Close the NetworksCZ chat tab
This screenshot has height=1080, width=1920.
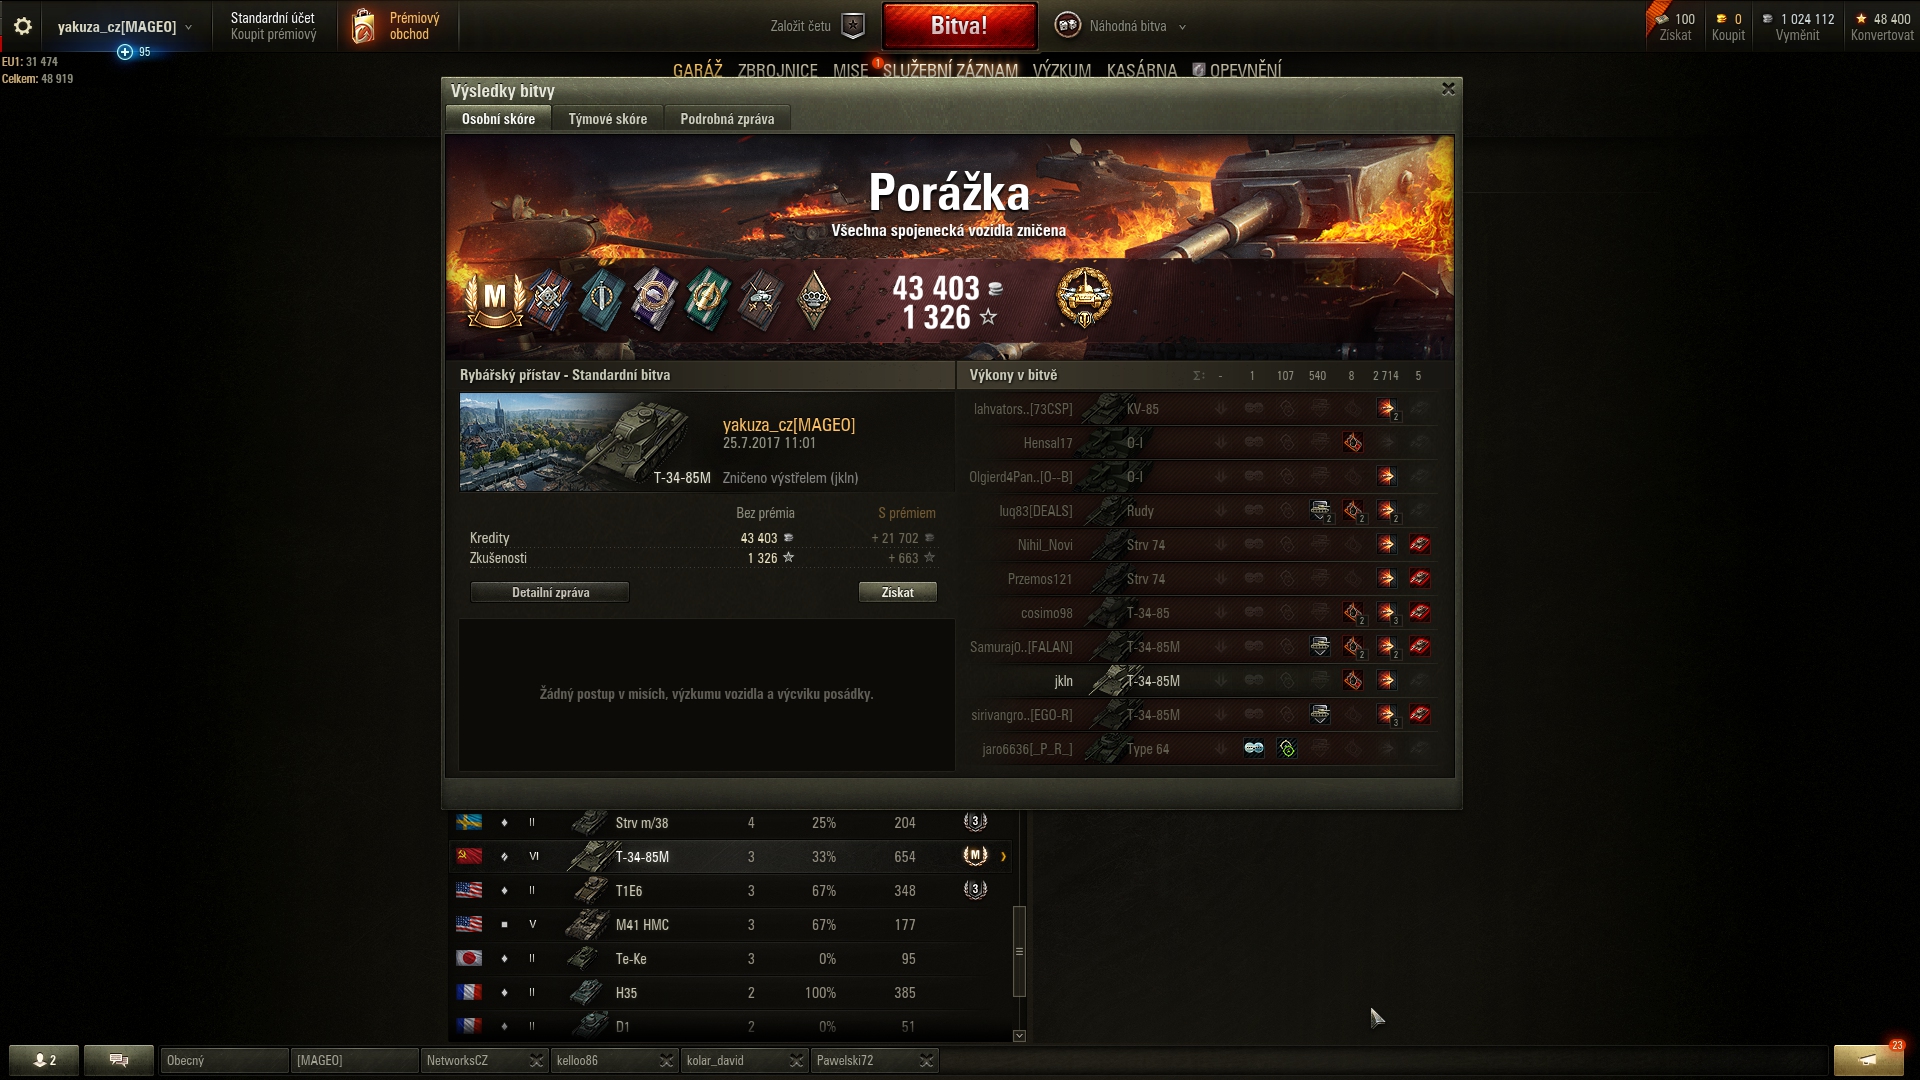(x=536, y=1060)
